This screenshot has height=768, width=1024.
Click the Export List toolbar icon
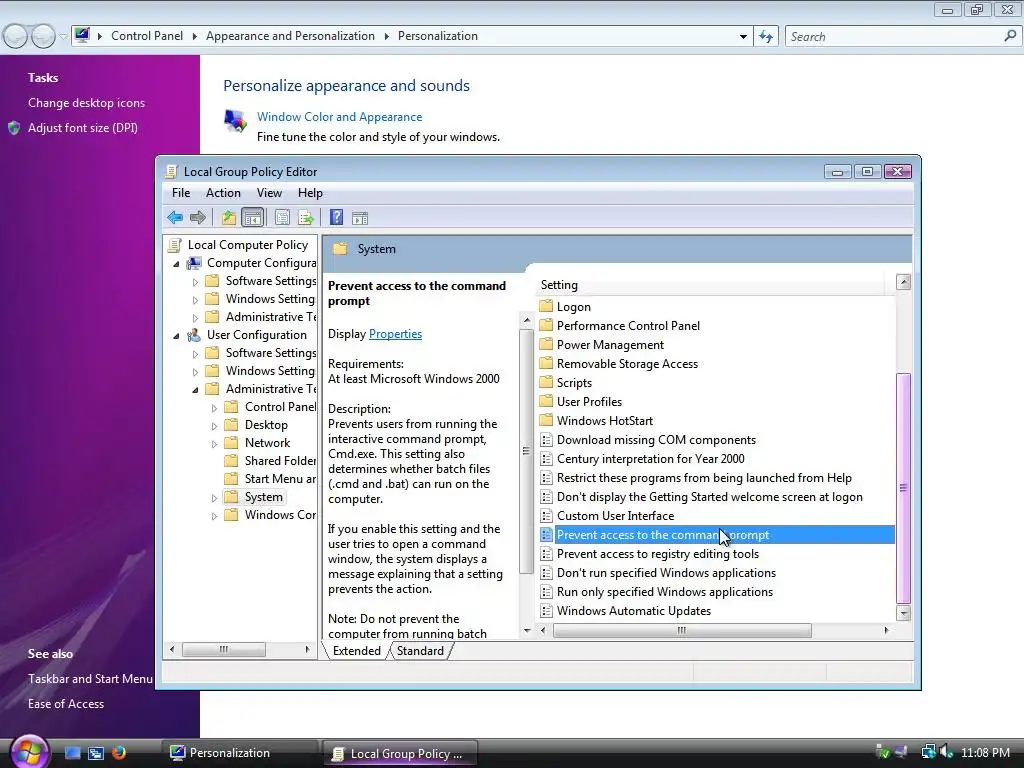coord(306,217)
